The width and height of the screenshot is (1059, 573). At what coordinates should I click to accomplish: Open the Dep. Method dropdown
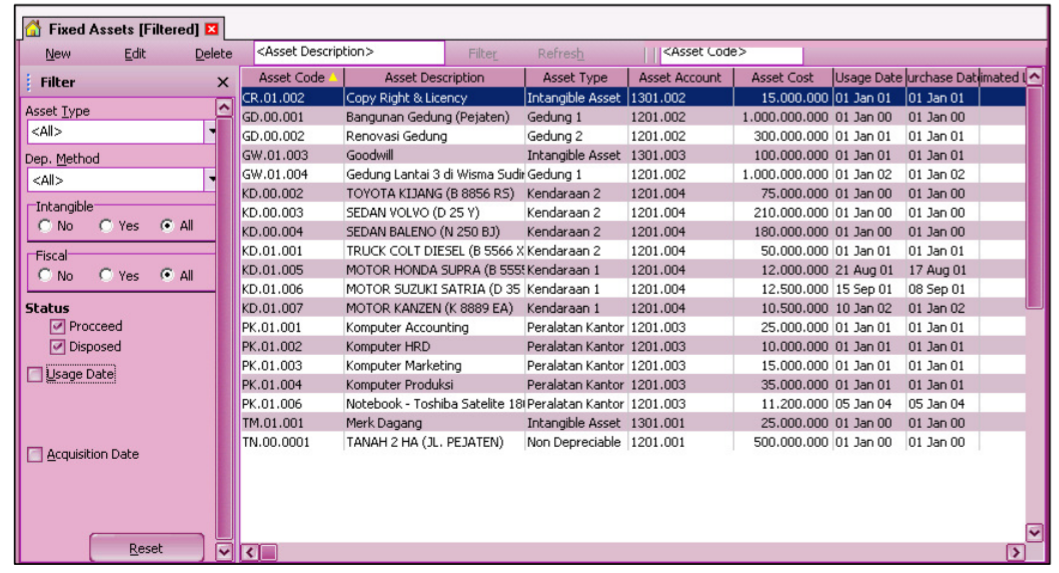click(x=212, y=180)
